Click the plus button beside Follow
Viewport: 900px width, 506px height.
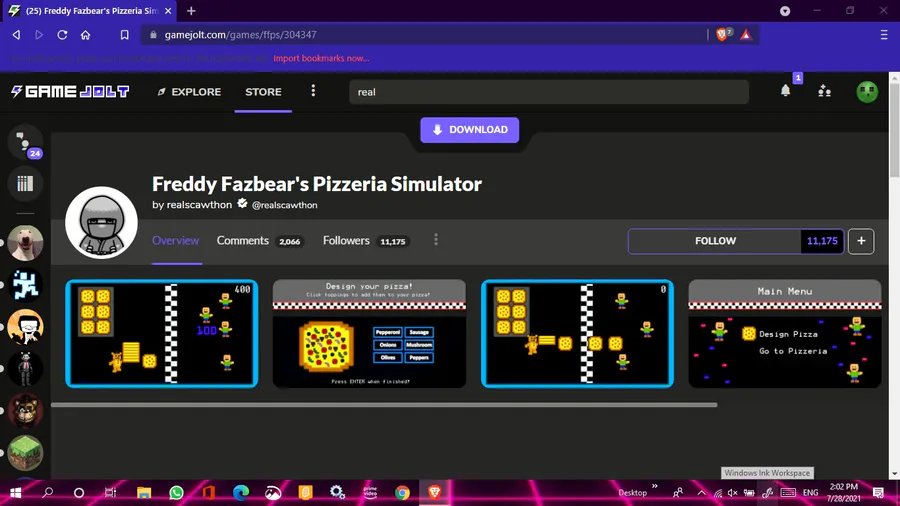[861, 241]
